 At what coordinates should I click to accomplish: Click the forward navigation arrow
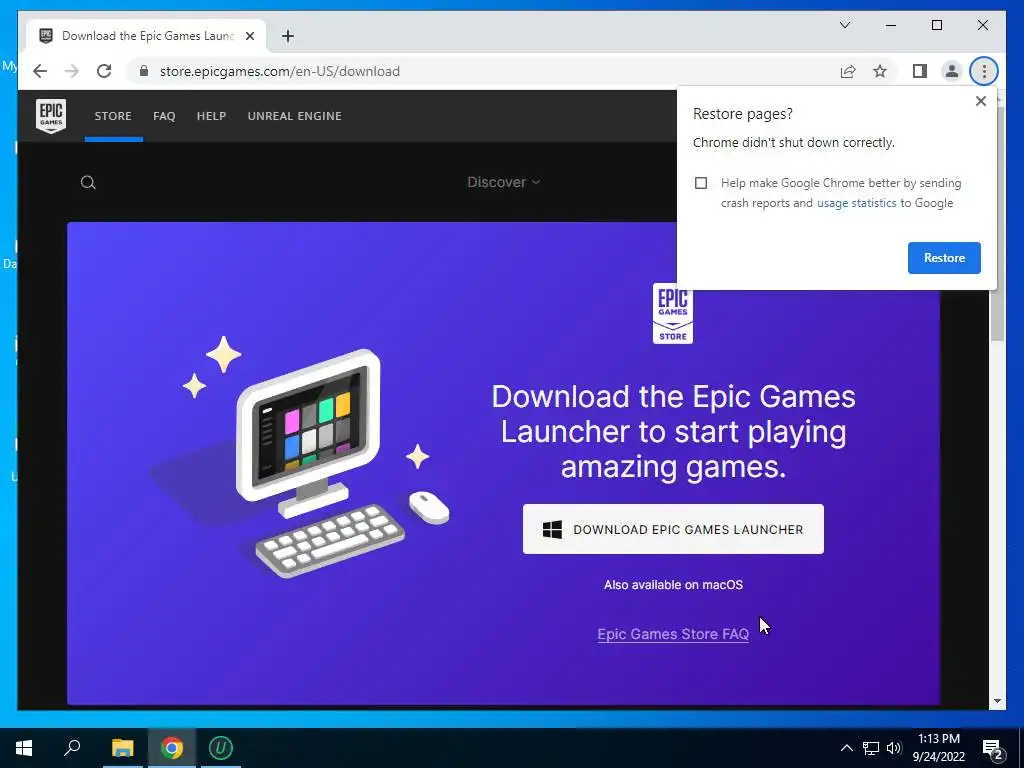72,71
